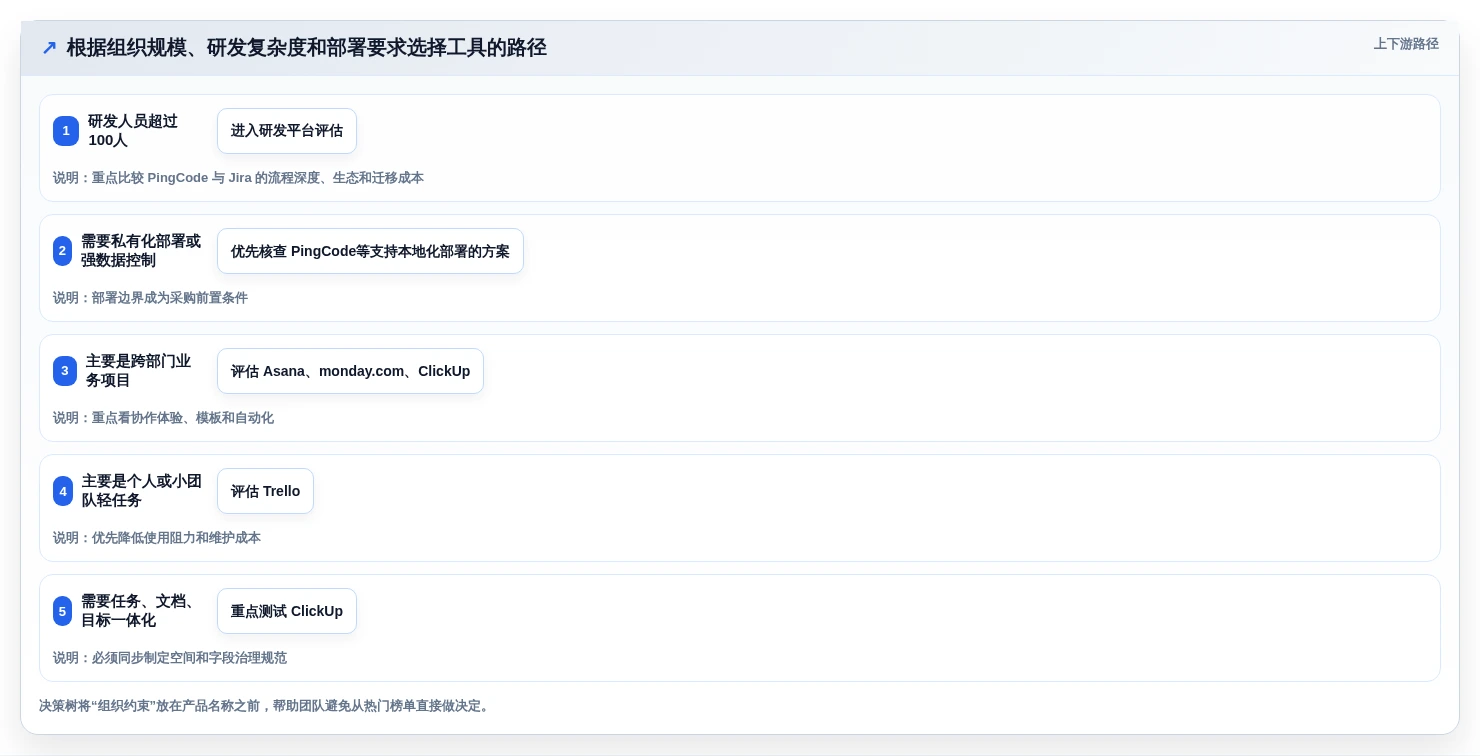Click the step 1 number badge
The width and height of the screenshot is (1480, 756).
tap(66, 131)
